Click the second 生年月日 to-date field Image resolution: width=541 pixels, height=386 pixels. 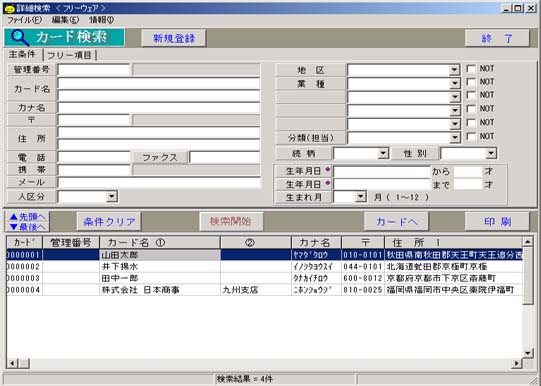[x=382, y=185]
